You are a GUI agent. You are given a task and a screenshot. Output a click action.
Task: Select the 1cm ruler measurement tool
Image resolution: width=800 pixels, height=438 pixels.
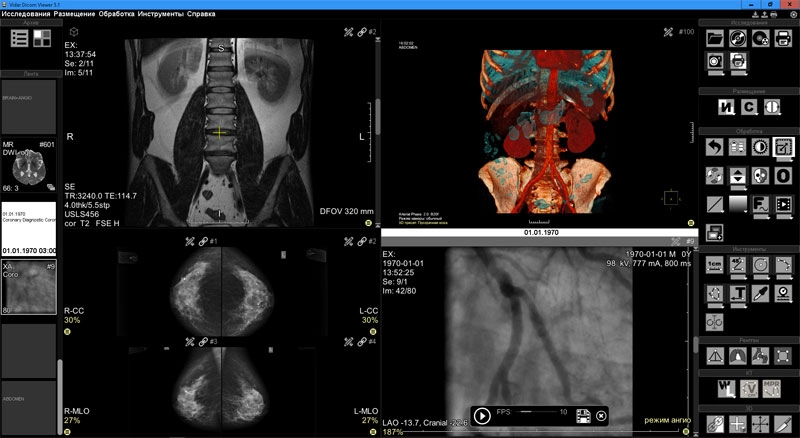715,265
